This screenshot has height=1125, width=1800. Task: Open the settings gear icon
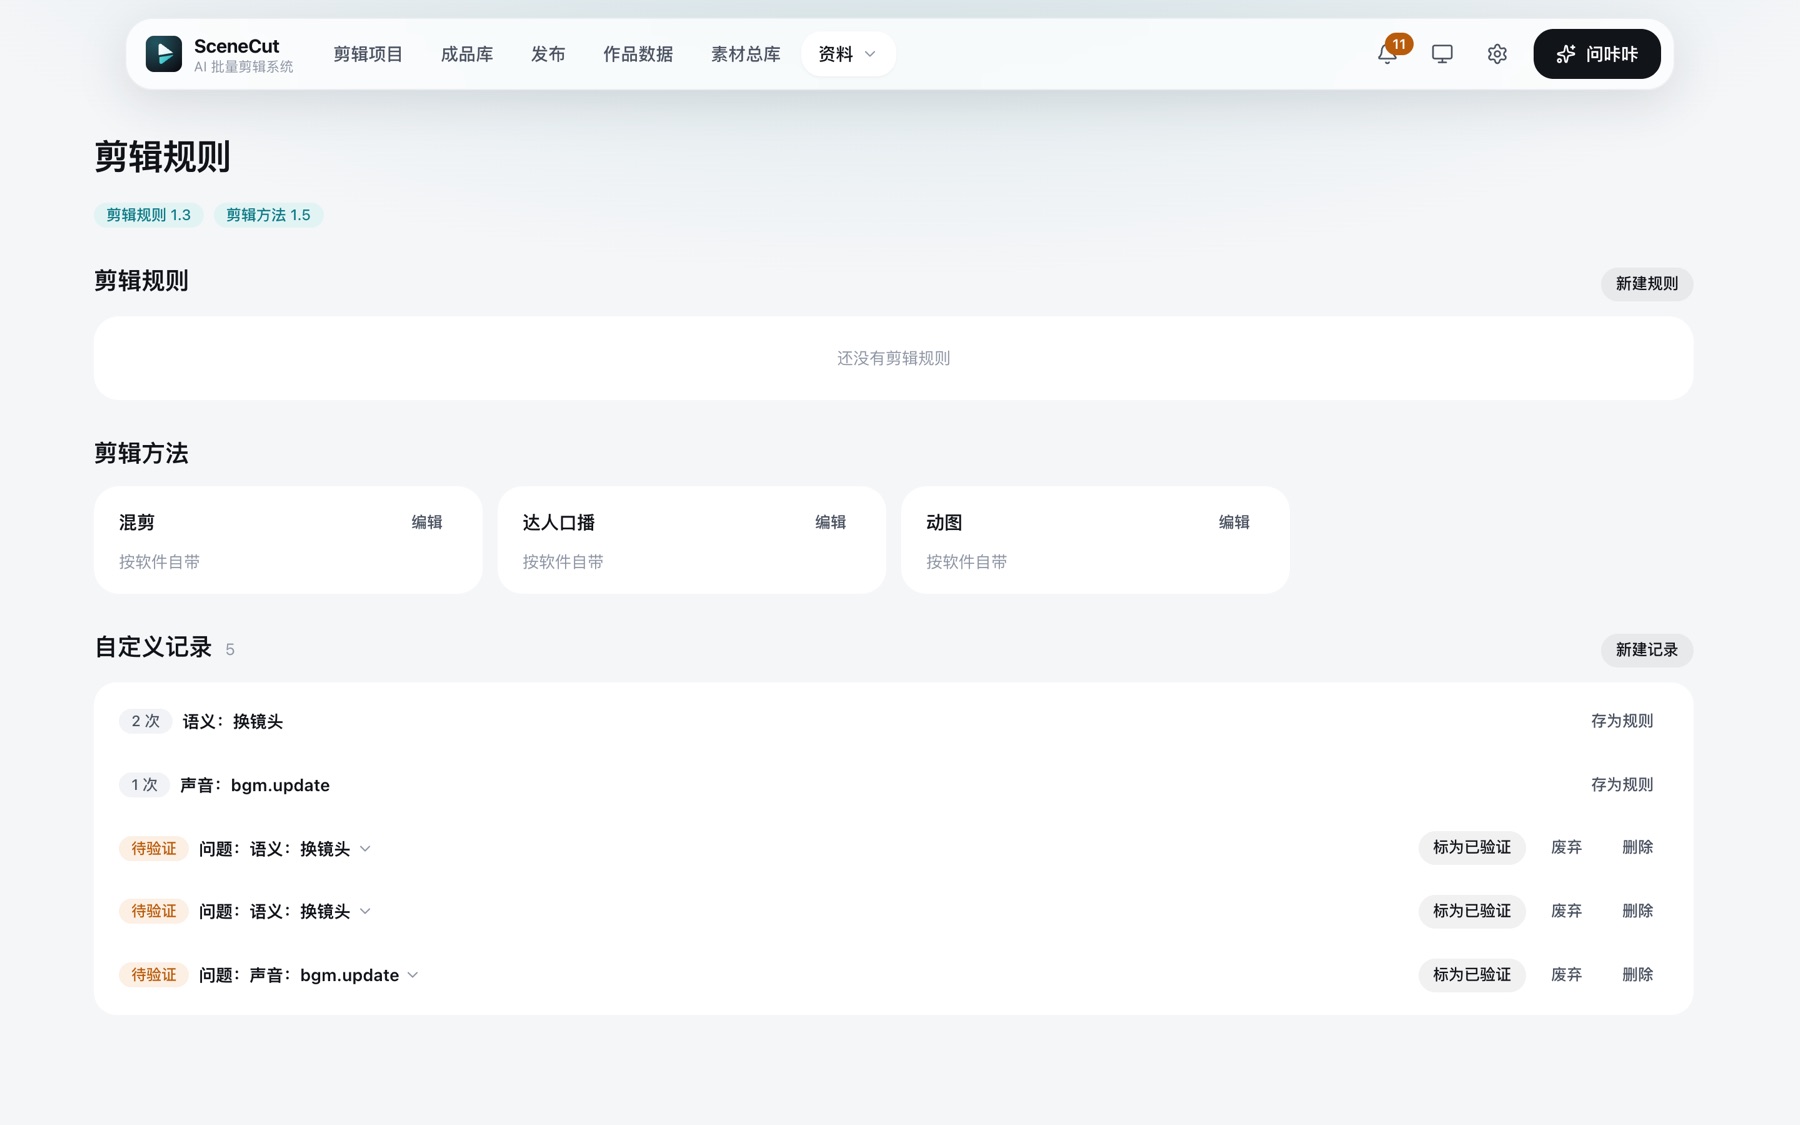point(1497,54)
